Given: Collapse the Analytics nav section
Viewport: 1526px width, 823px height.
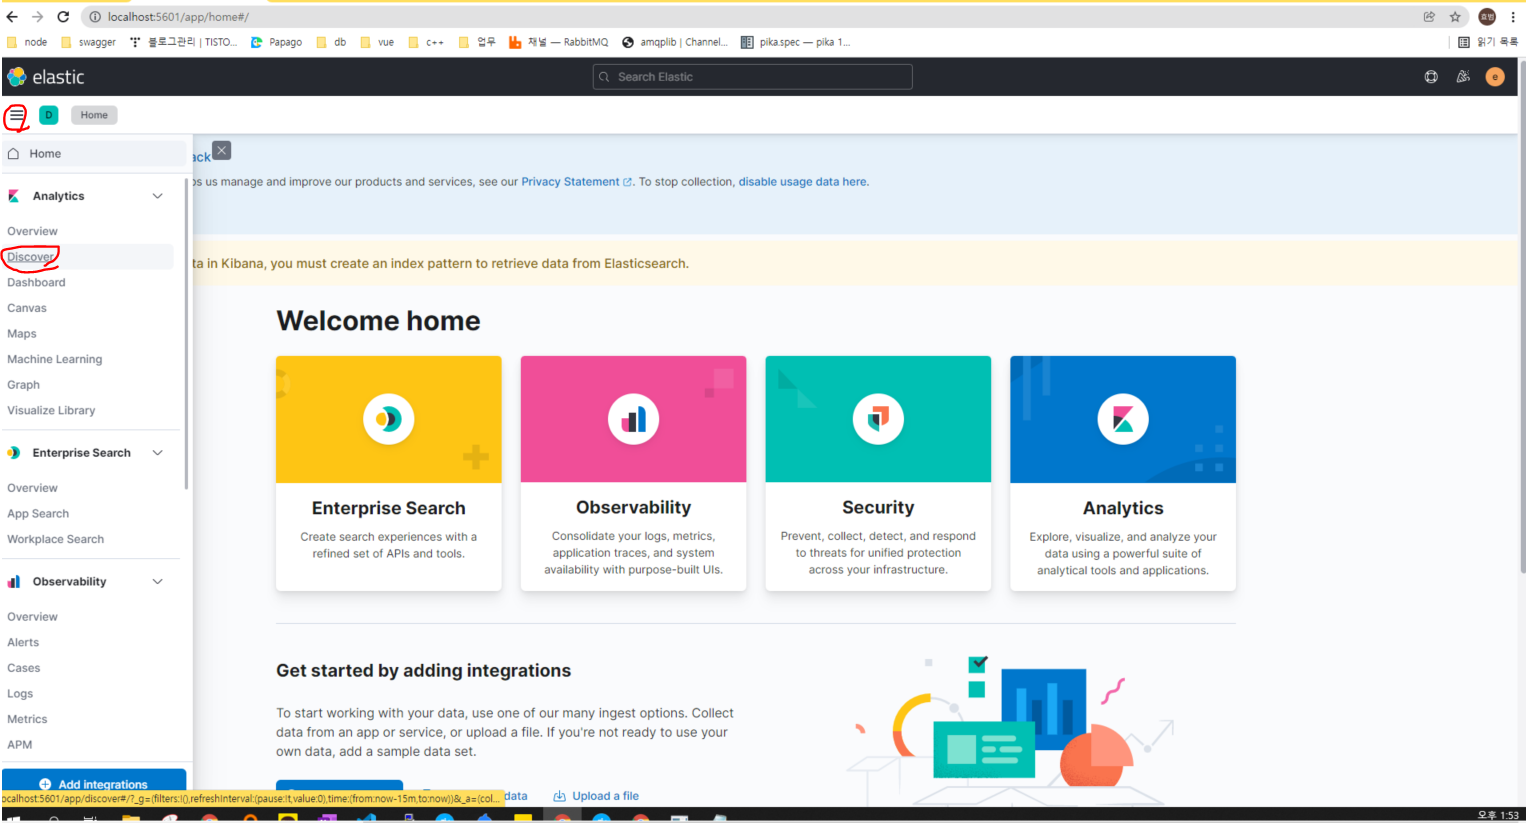Looking at the screenshot, I should 157,196.
